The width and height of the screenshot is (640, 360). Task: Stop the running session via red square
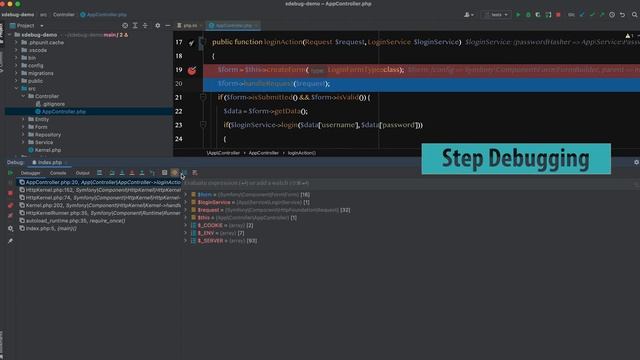(558, 15)
